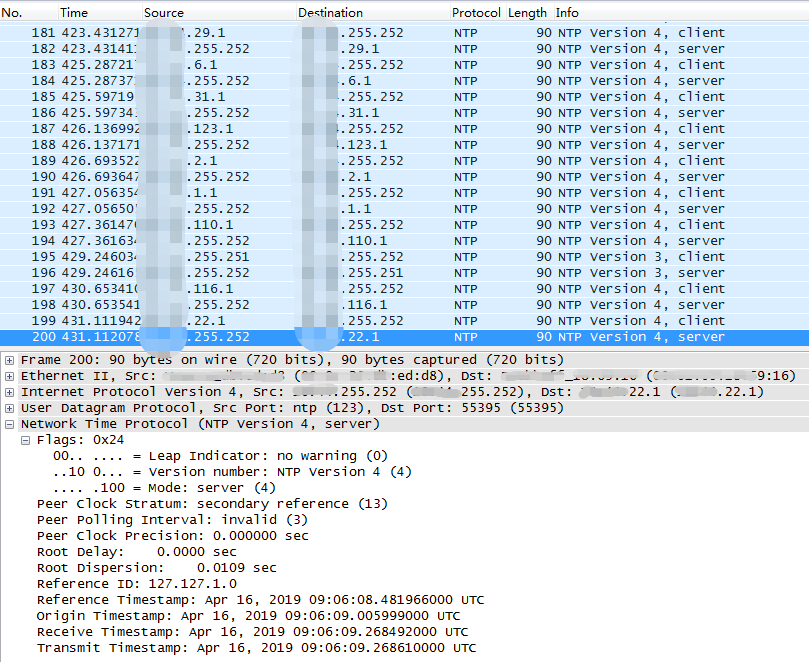Select packet number 199
This screenshot has height=662, width=809.
point(404,320)
